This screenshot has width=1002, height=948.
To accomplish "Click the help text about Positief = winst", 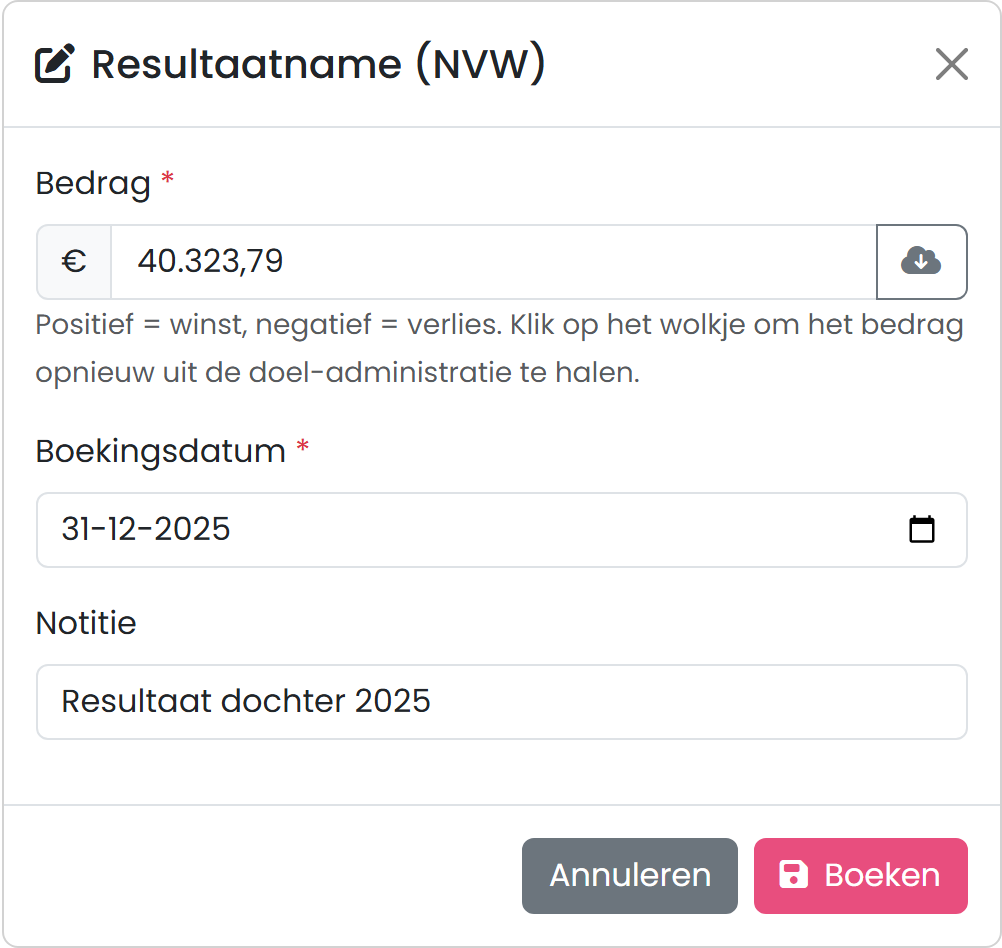I will [500, 348].
